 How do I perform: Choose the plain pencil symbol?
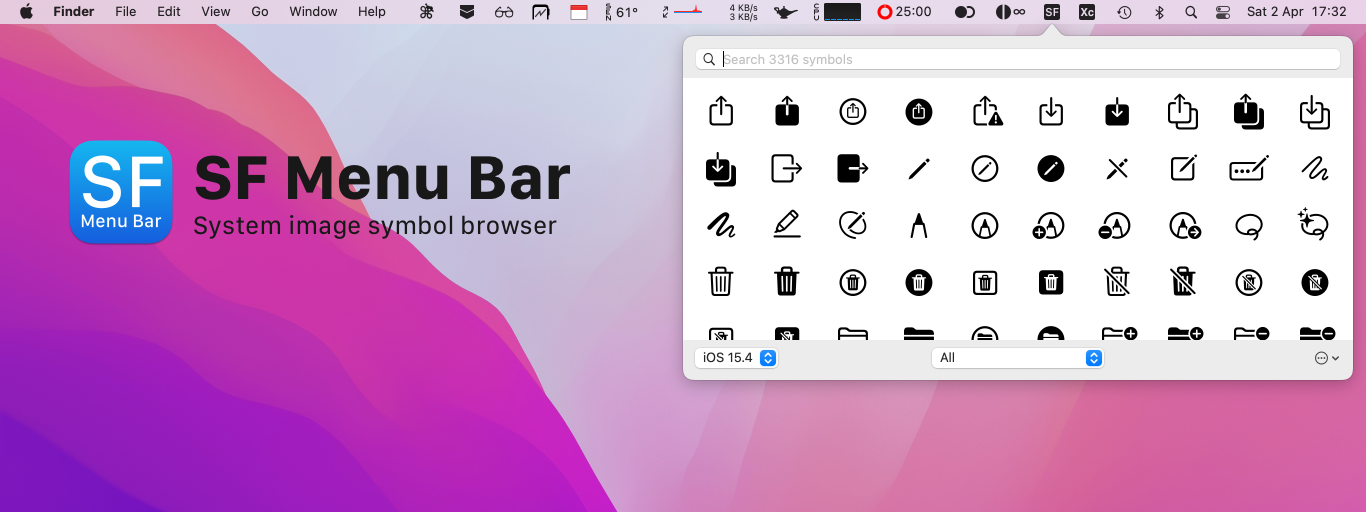click(919, 169)
